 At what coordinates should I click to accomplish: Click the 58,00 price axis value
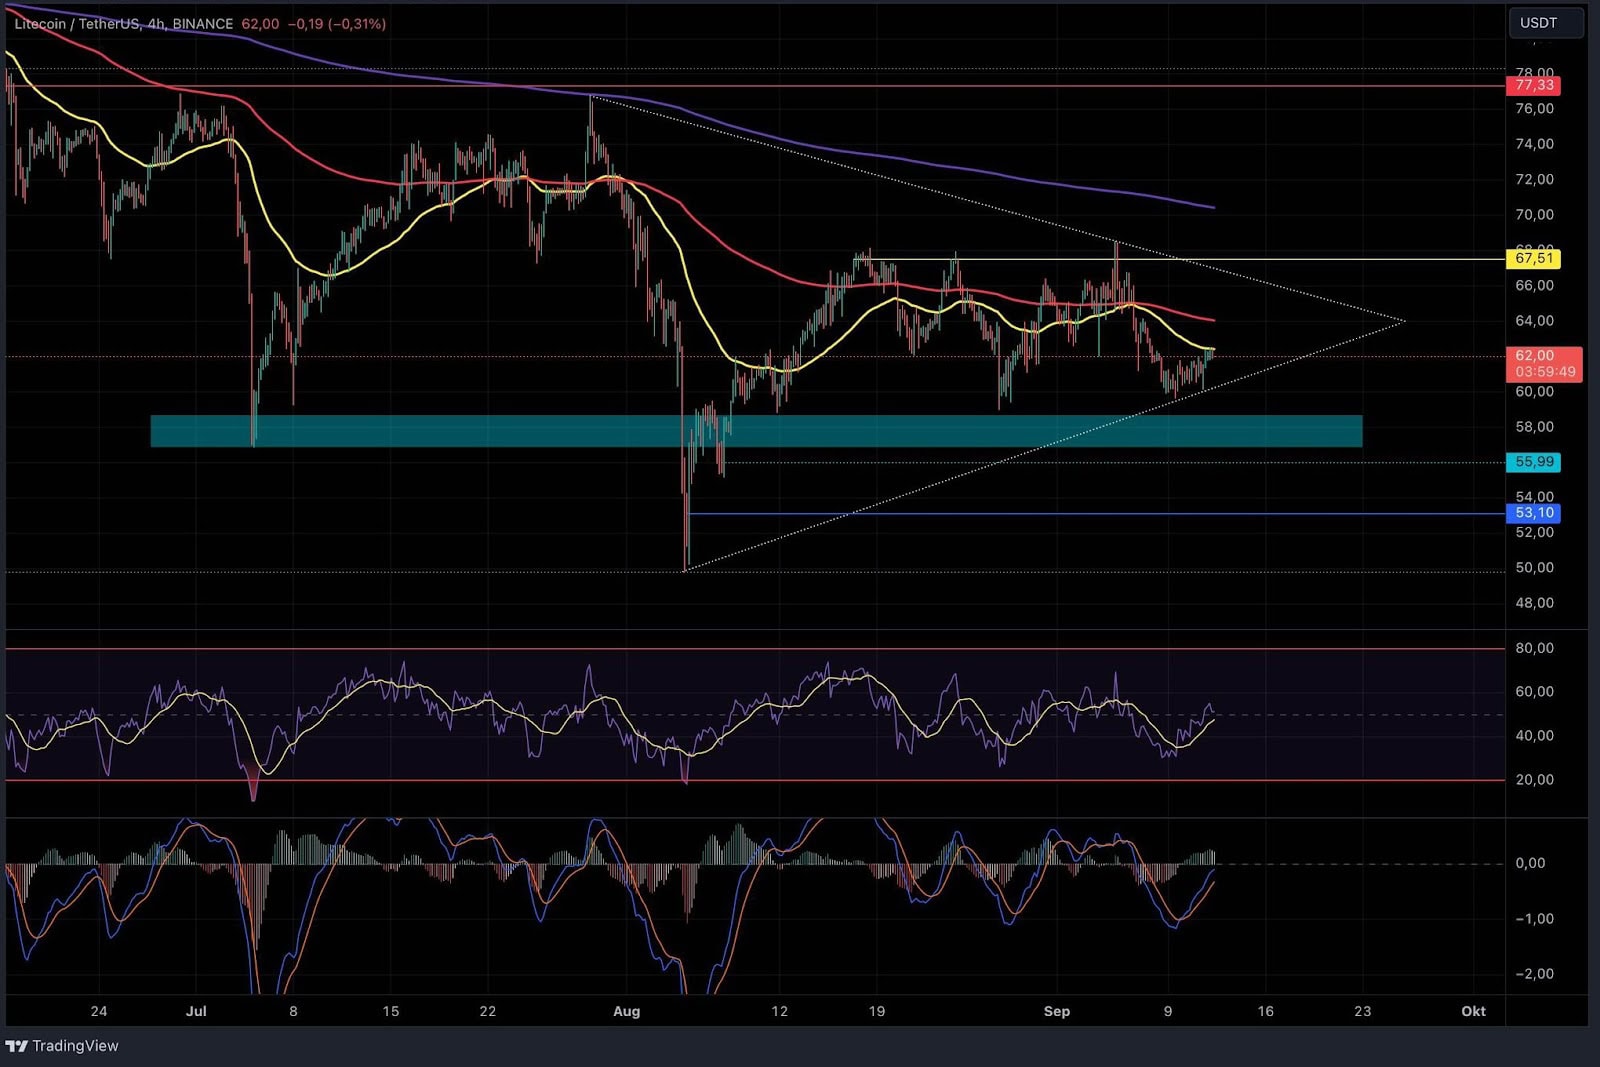click(1534, 427)
